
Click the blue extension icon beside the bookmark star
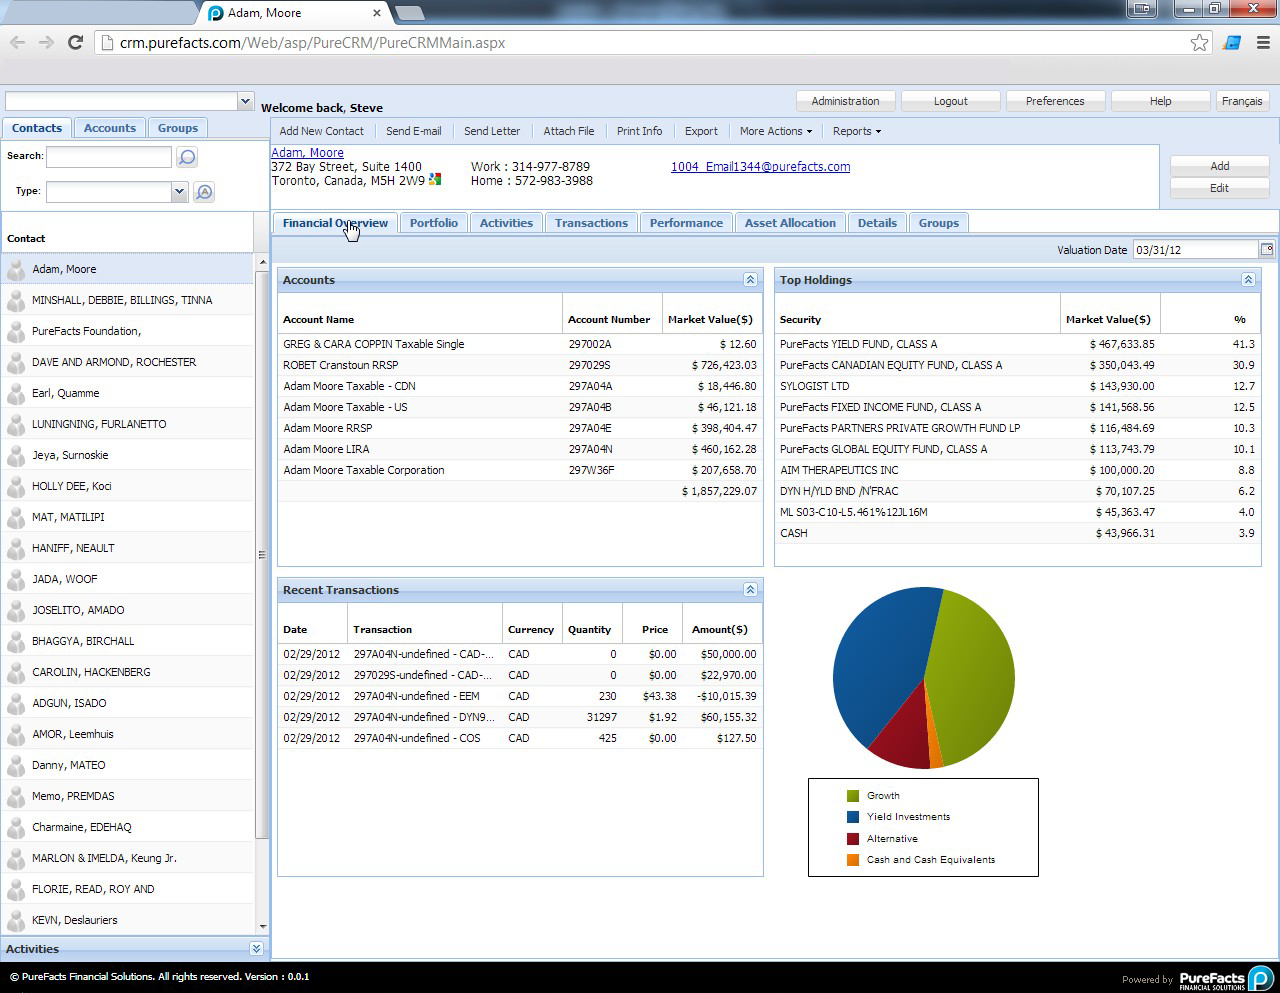pos(1232,42)
